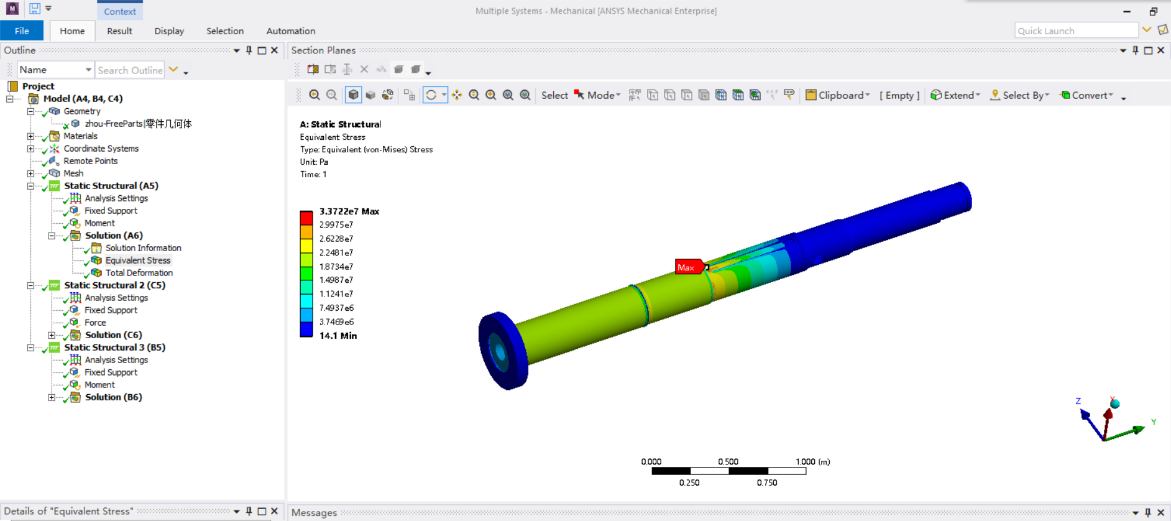Expand the Coordinate Systems node
Screen dimensions: 1171x521
point(31,149)
